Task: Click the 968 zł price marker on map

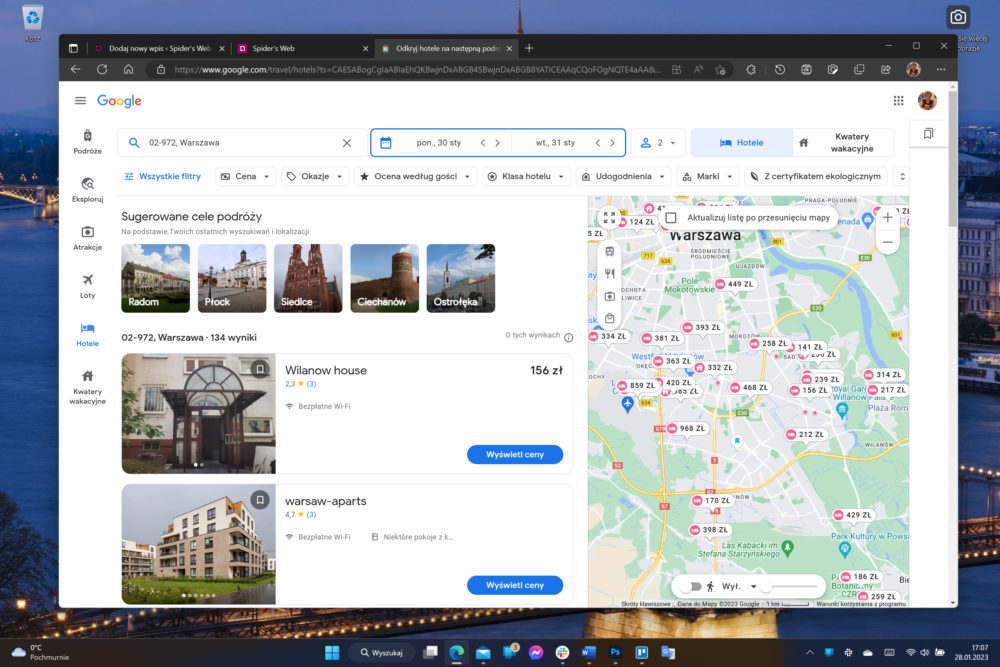Action: (x=687, y=429)
